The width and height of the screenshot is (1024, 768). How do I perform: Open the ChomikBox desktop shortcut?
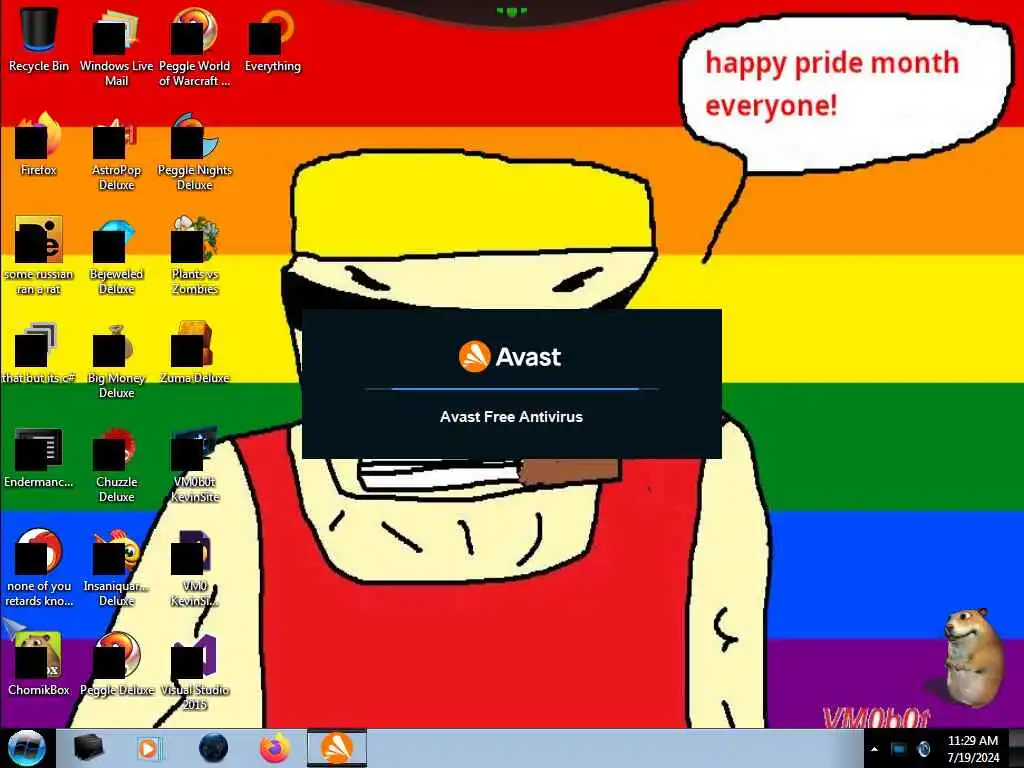click(x=39, y=664)
